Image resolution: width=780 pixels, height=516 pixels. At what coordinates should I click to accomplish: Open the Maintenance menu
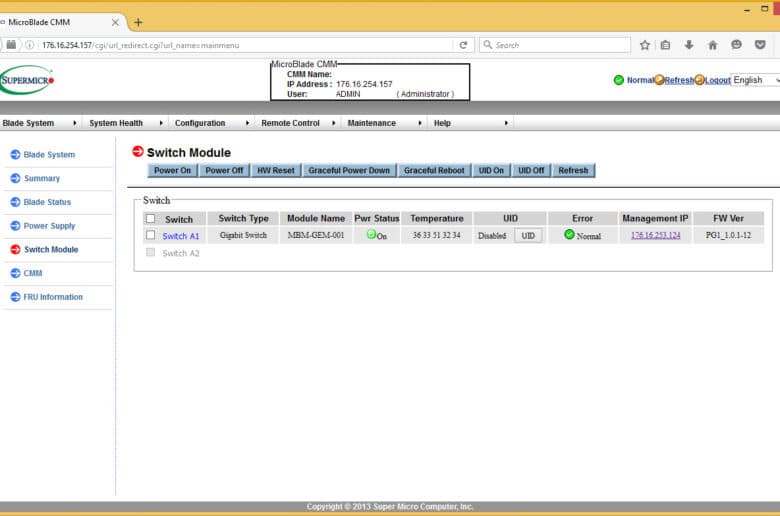[372, 123]
